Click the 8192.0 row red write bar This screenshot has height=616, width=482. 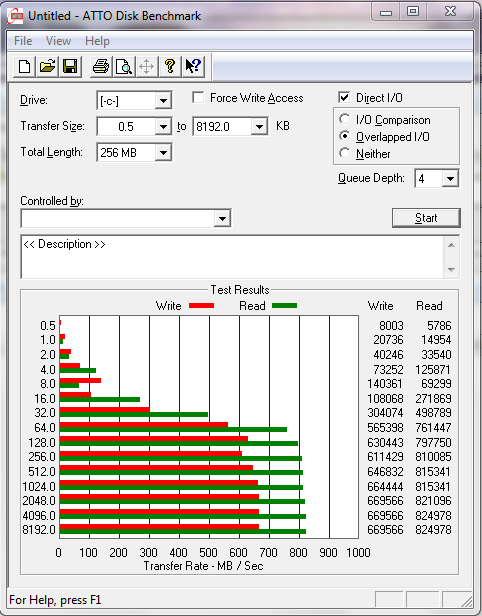pos(159,526)
